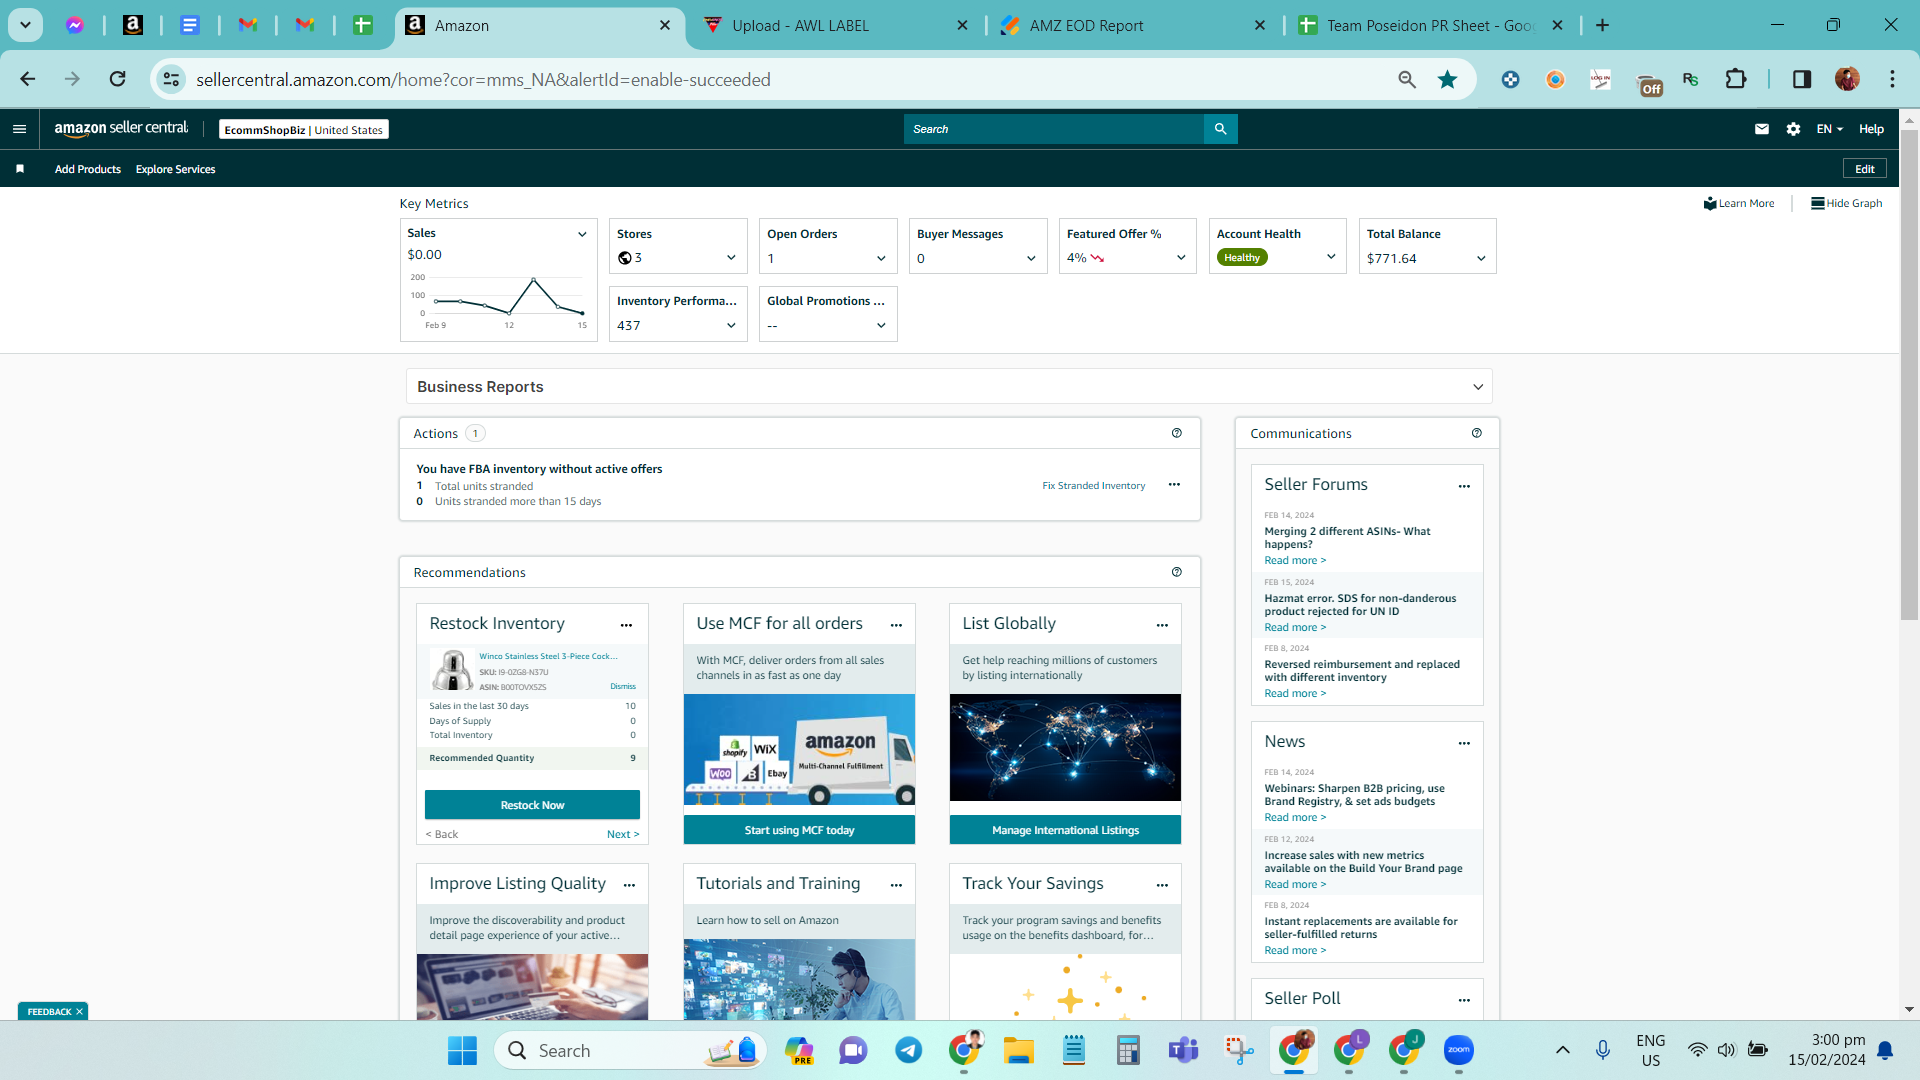Open help for the Communications panel
The height and width of the screenshot is (1080, 1920).
point(1477,433)
